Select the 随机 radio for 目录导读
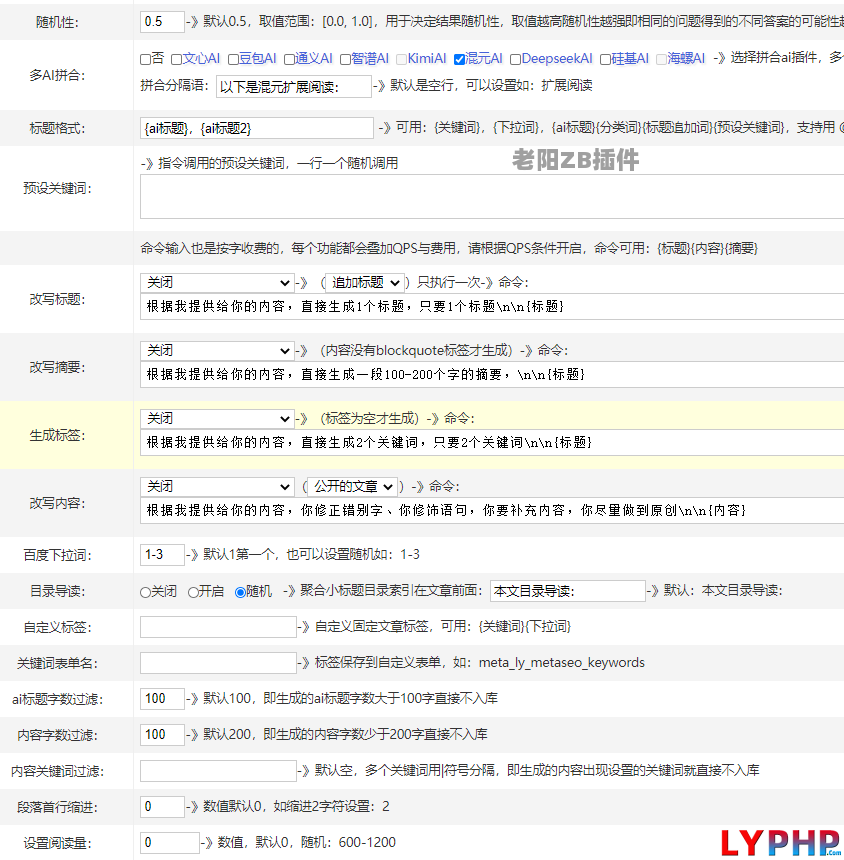 (240, 592)
